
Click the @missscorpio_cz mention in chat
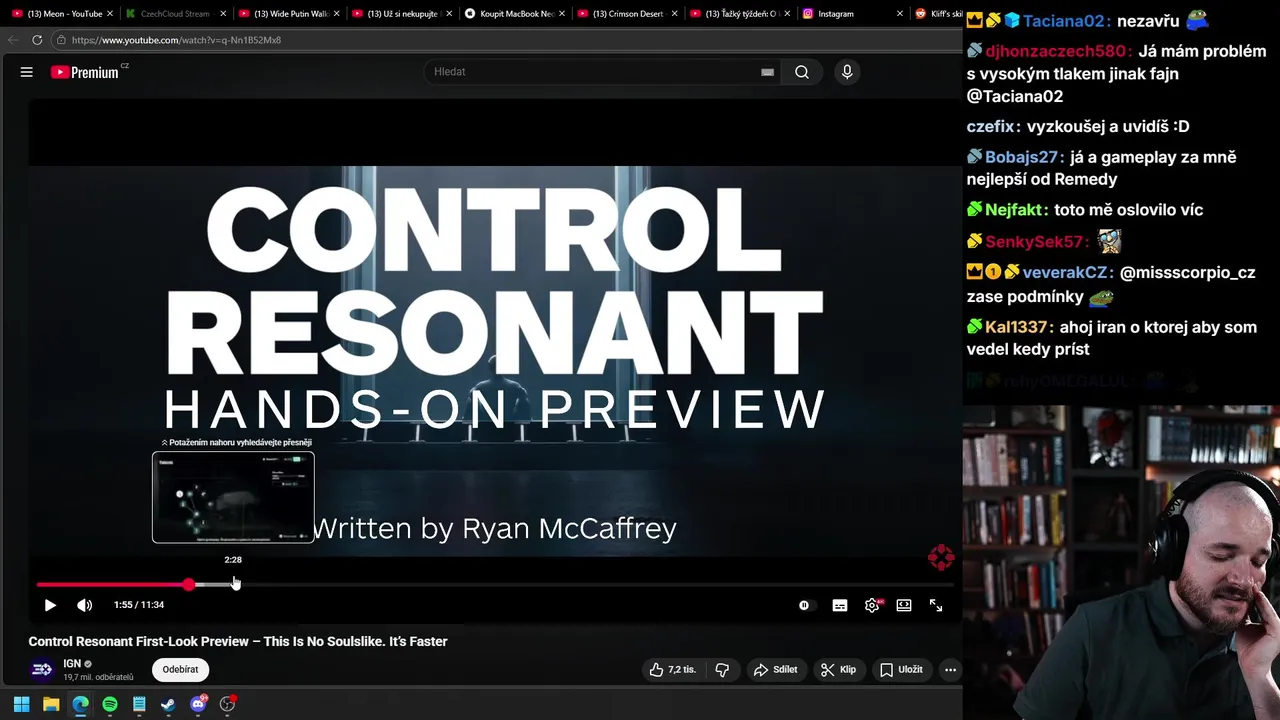(1187, 272)
